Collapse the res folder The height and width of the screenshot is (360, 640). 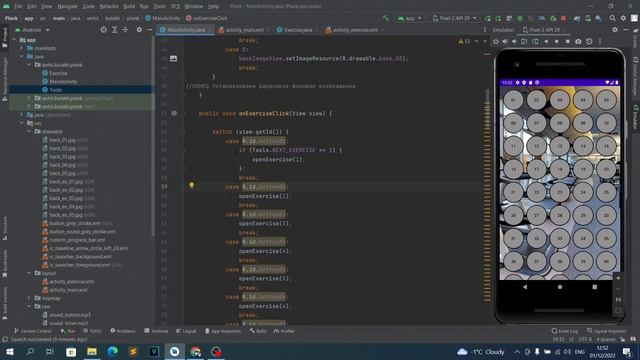click(x=22, y=123)
